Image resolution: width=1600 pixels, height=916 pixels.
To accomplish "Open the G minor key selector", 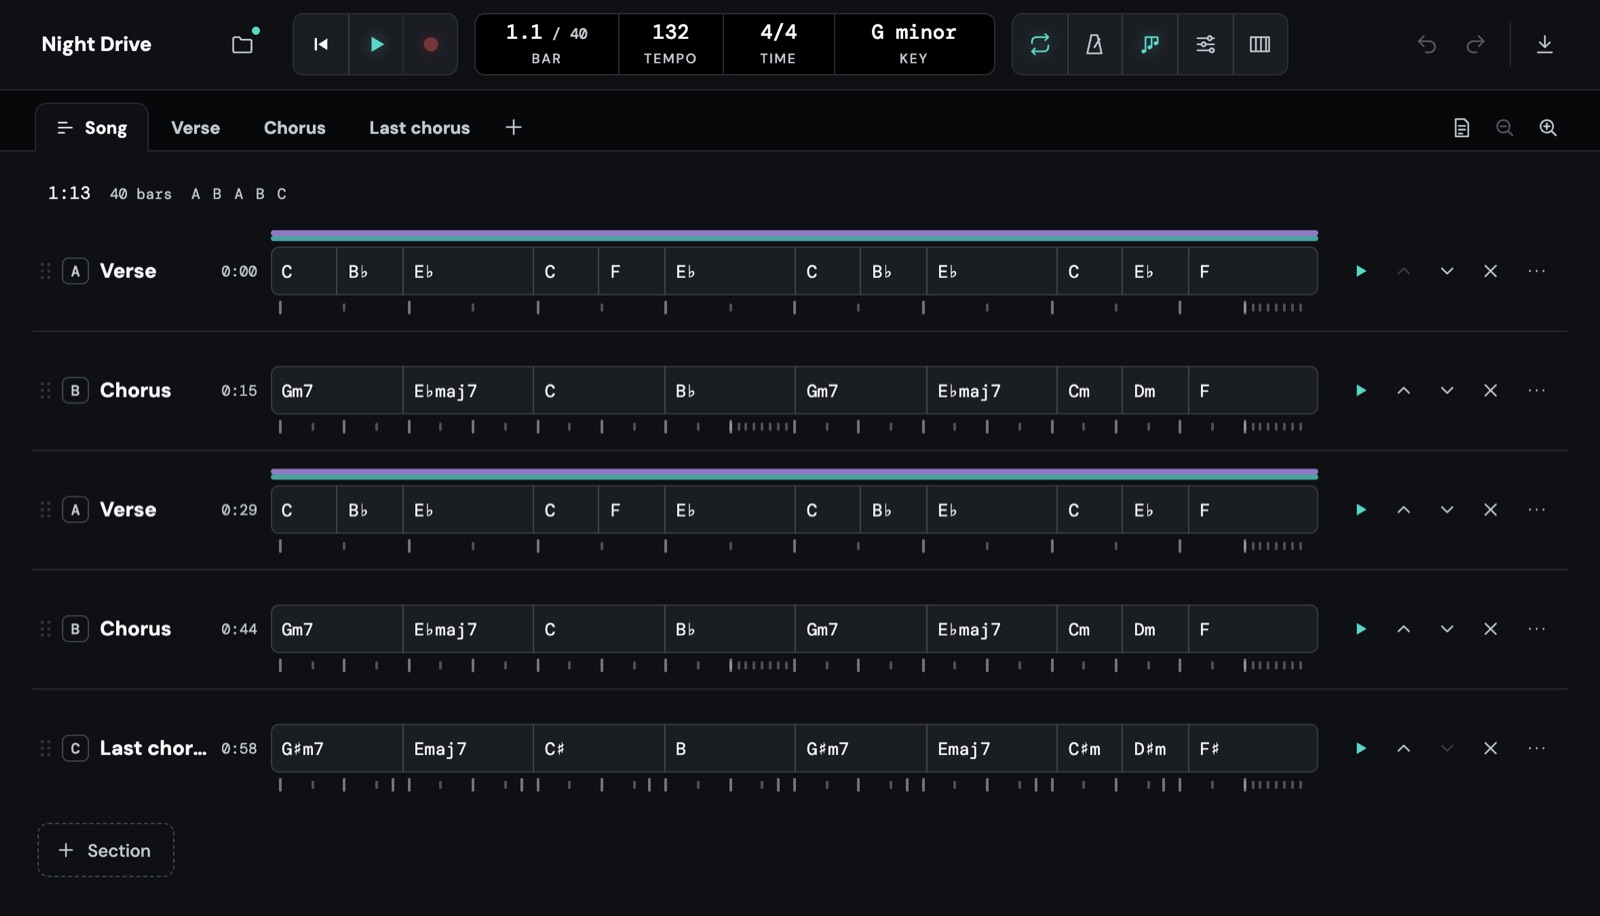I will pos(913,44).
